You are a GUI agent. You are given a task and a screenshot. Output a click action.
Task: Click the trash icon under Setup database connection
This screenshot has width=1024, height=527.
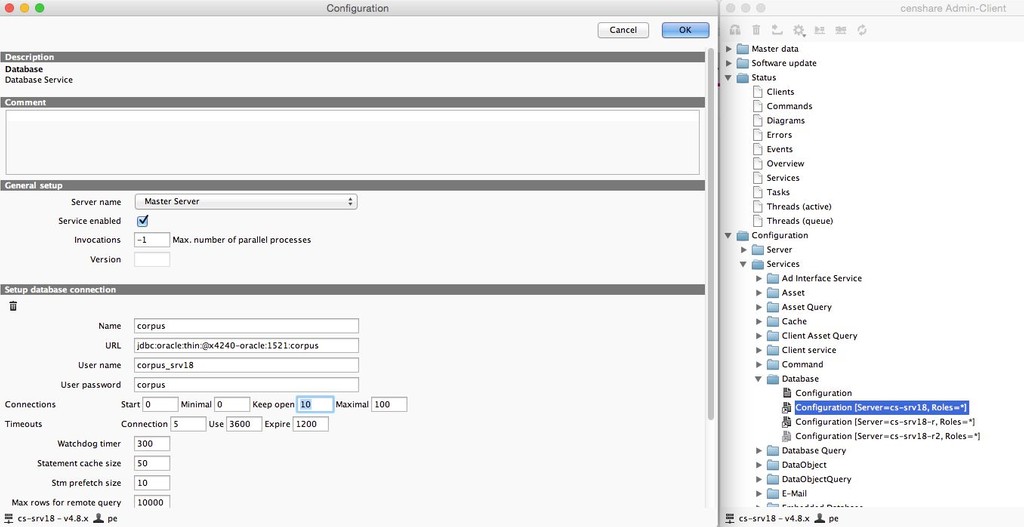tap(13, 306)
